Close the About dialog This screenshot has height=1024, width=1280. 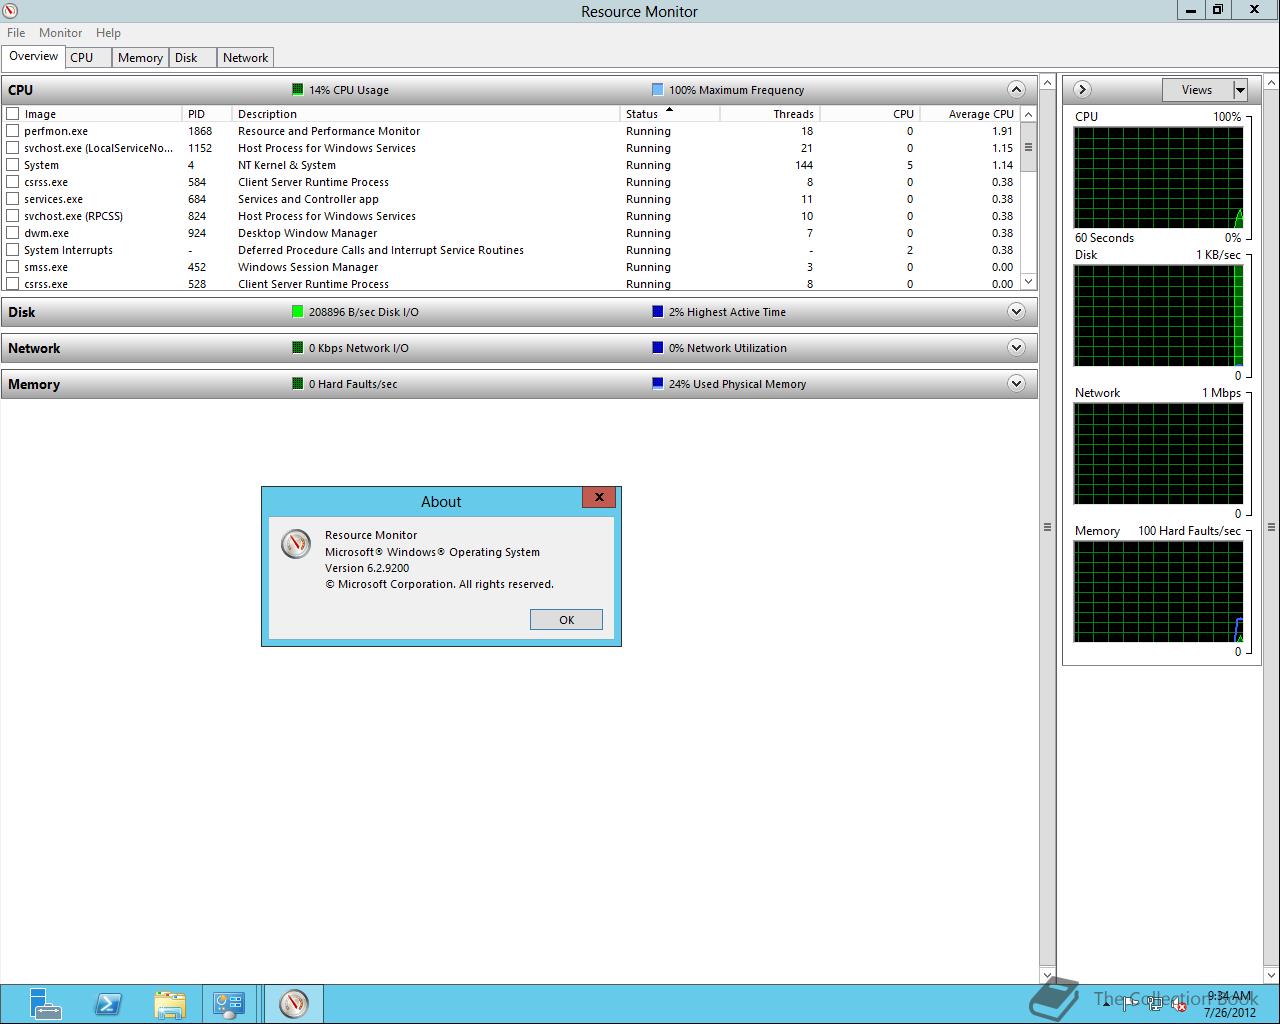coord(599,497)
